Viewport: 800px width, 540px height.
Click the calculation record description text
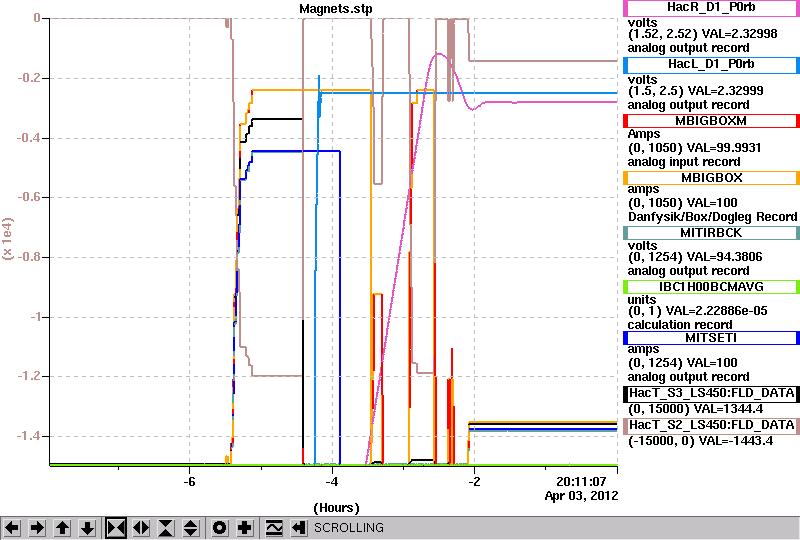click(x=680, y=325)
